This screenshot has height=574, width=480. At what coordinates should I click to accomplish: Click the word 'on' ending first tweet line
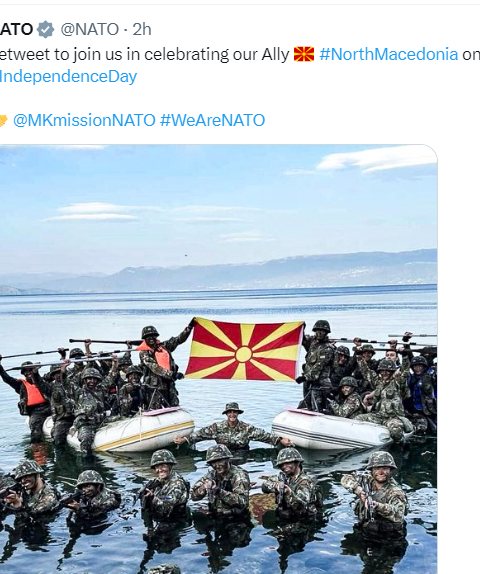tap(471, 54)
